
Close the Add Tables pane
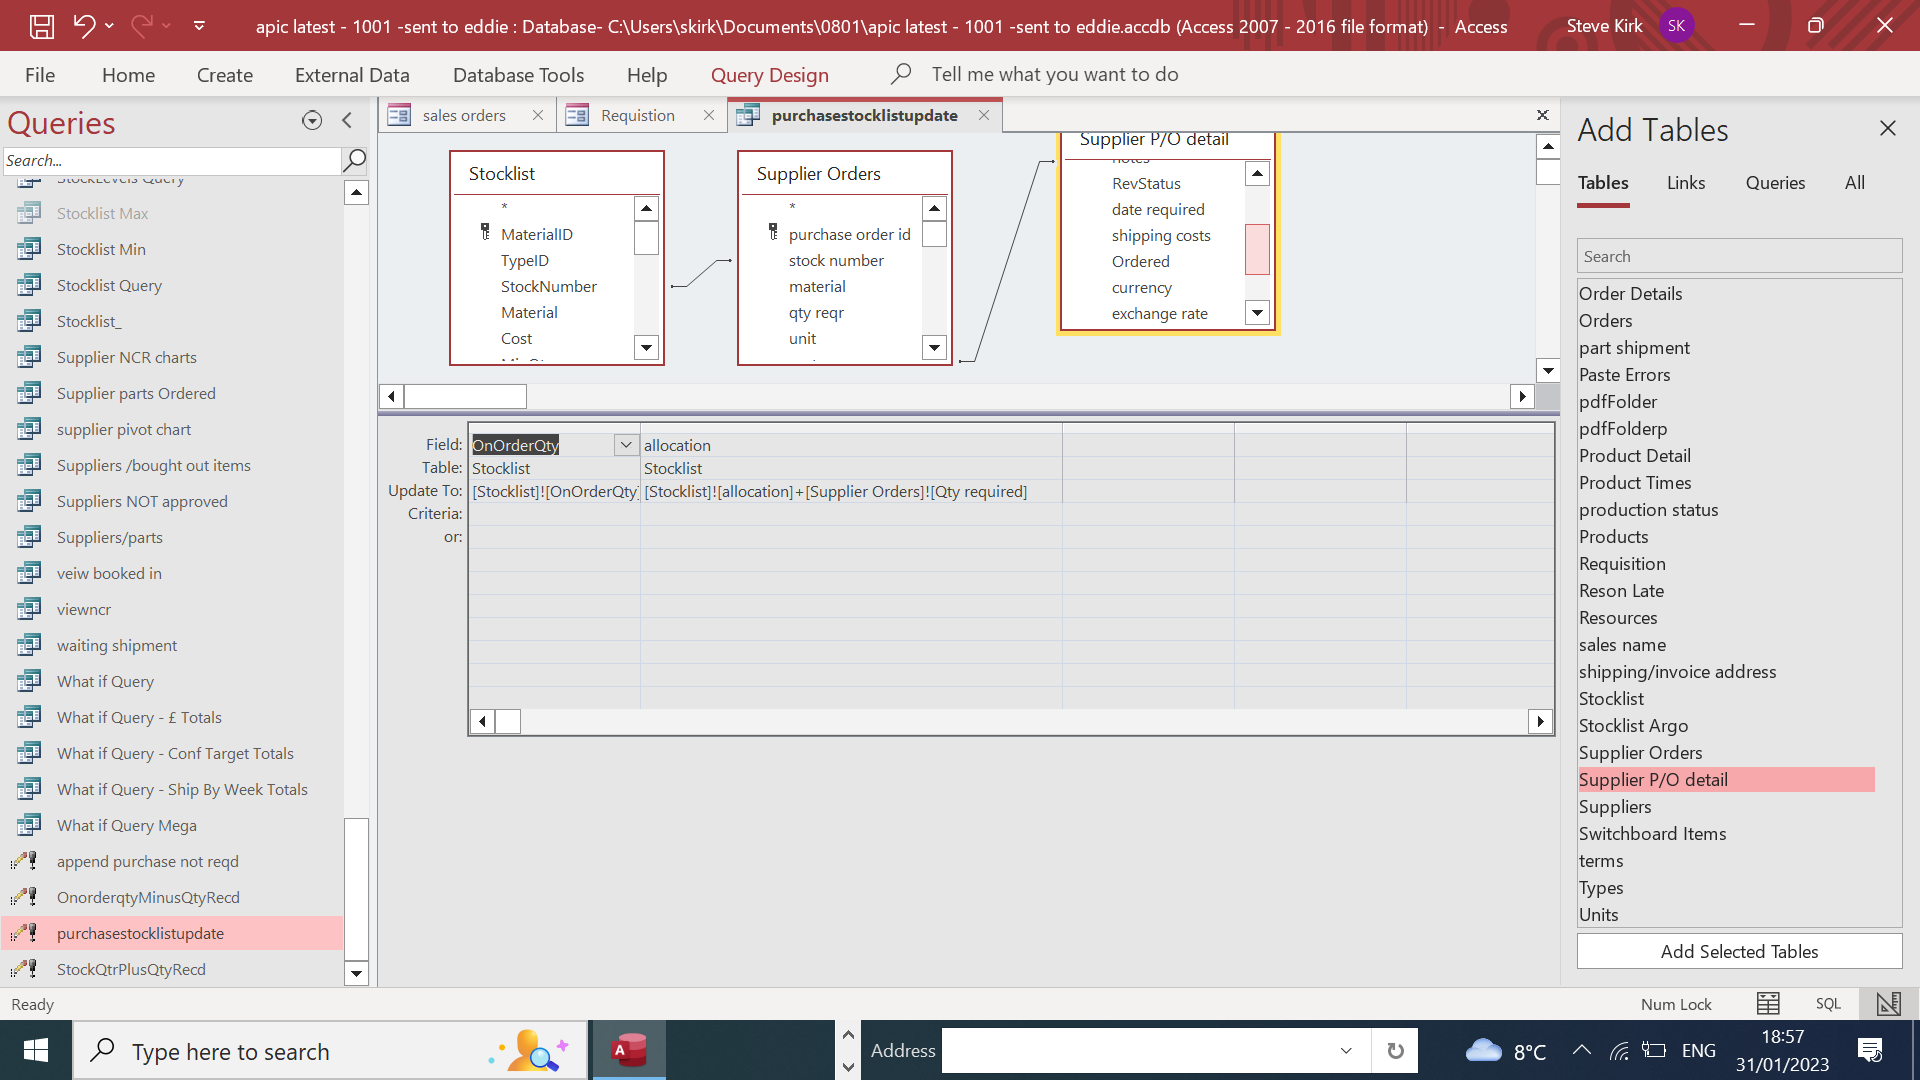tap(1887, 128)
